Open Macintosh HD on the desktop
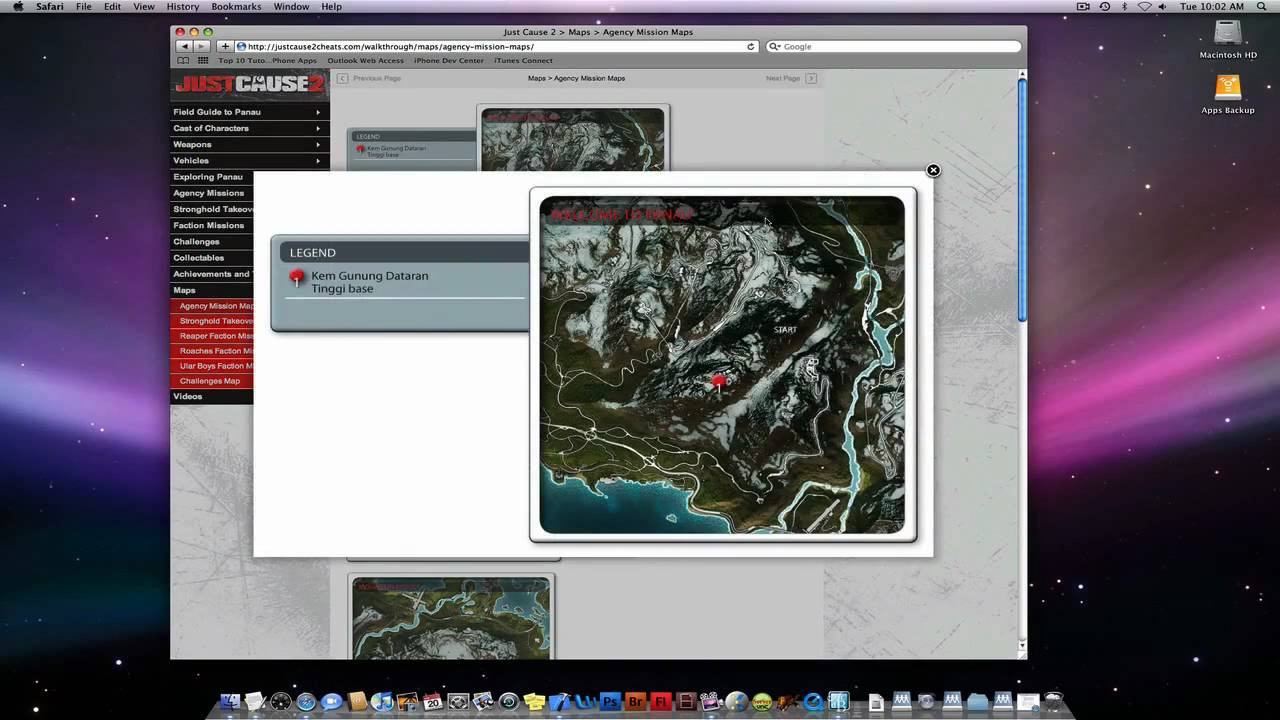The image size is (1280, 720). pos(1228,40)
